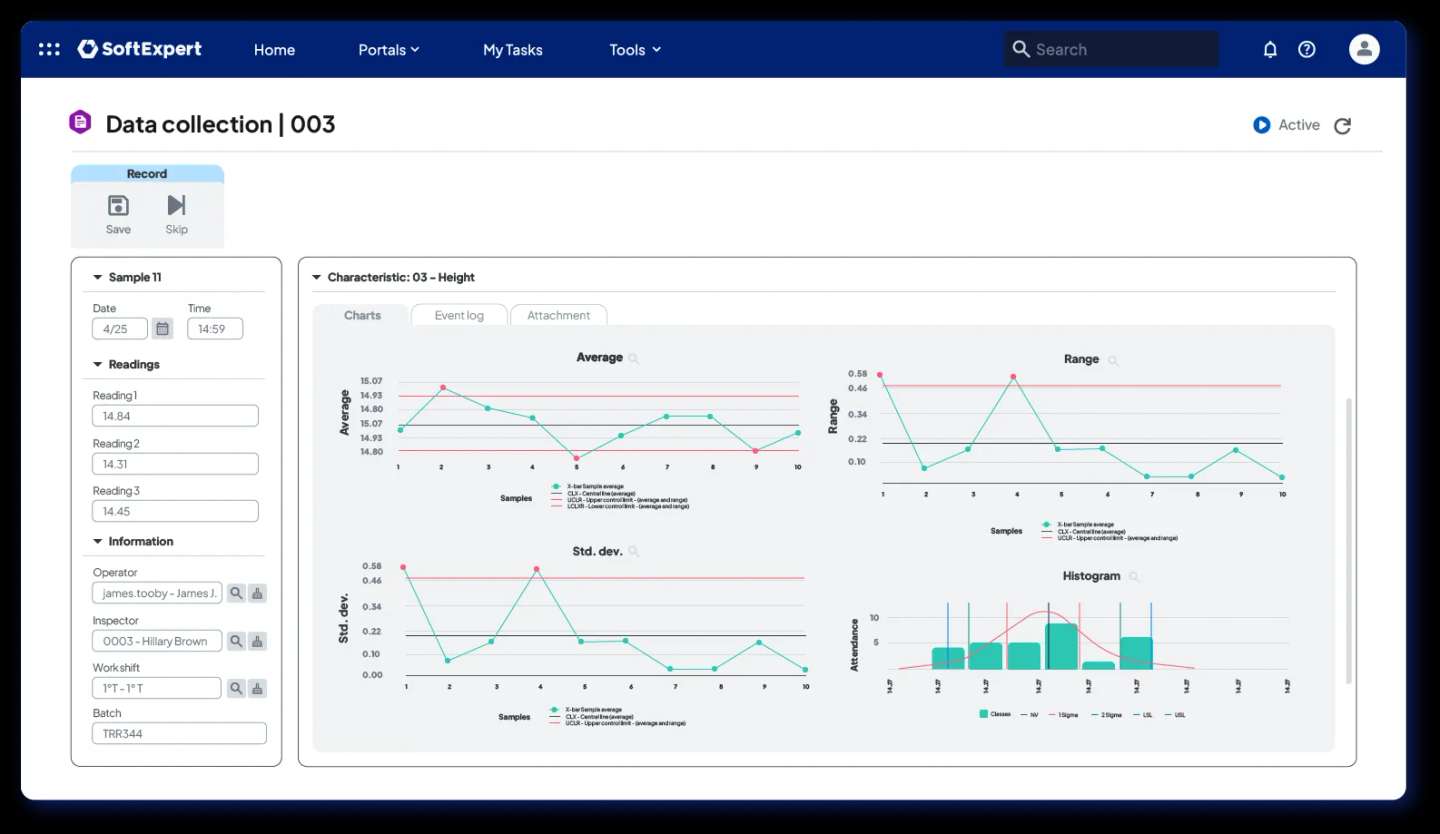
Task: Select Home in the navigation bar
Action: tap(274, 49)
